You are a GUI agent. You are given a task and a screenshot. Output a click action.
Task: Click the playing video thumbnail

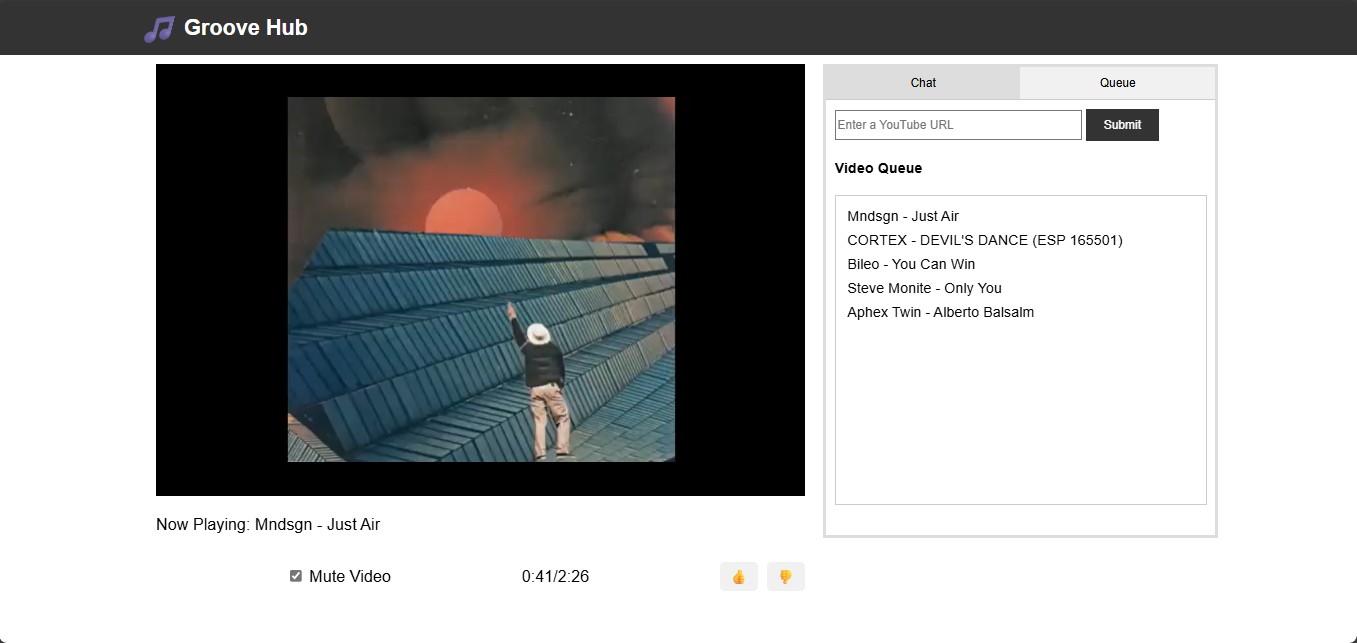click(x=481, y=279)
